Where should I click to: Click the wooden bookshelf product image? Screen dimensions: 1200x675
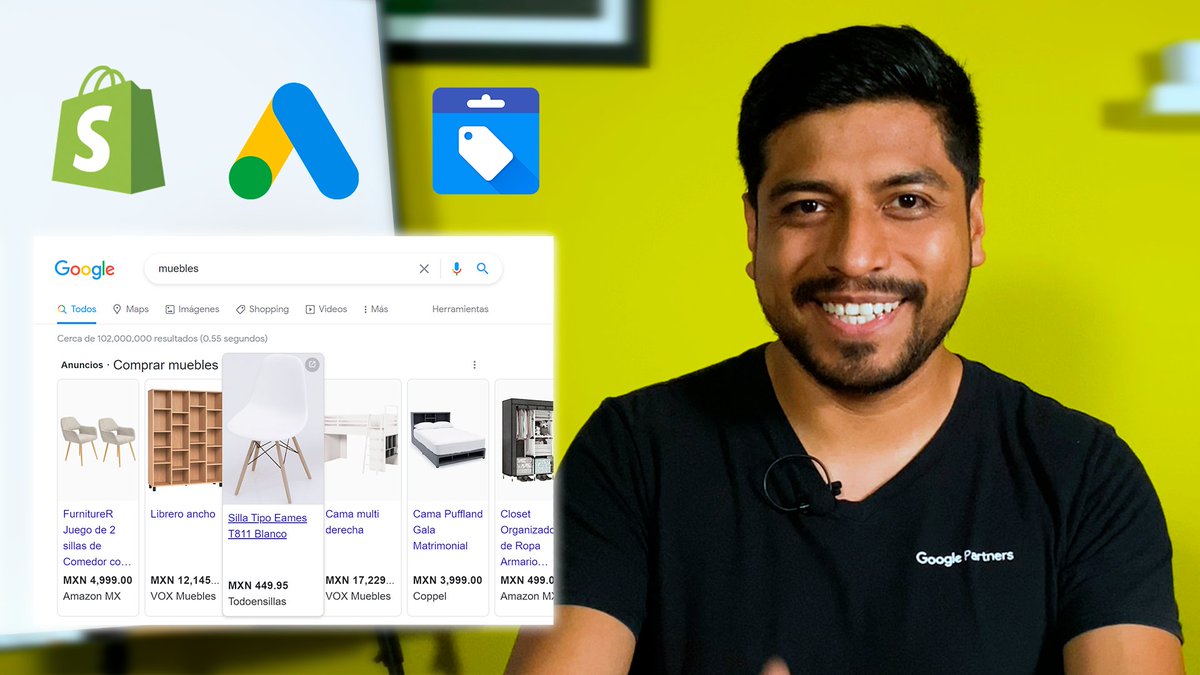click(185, 438)
